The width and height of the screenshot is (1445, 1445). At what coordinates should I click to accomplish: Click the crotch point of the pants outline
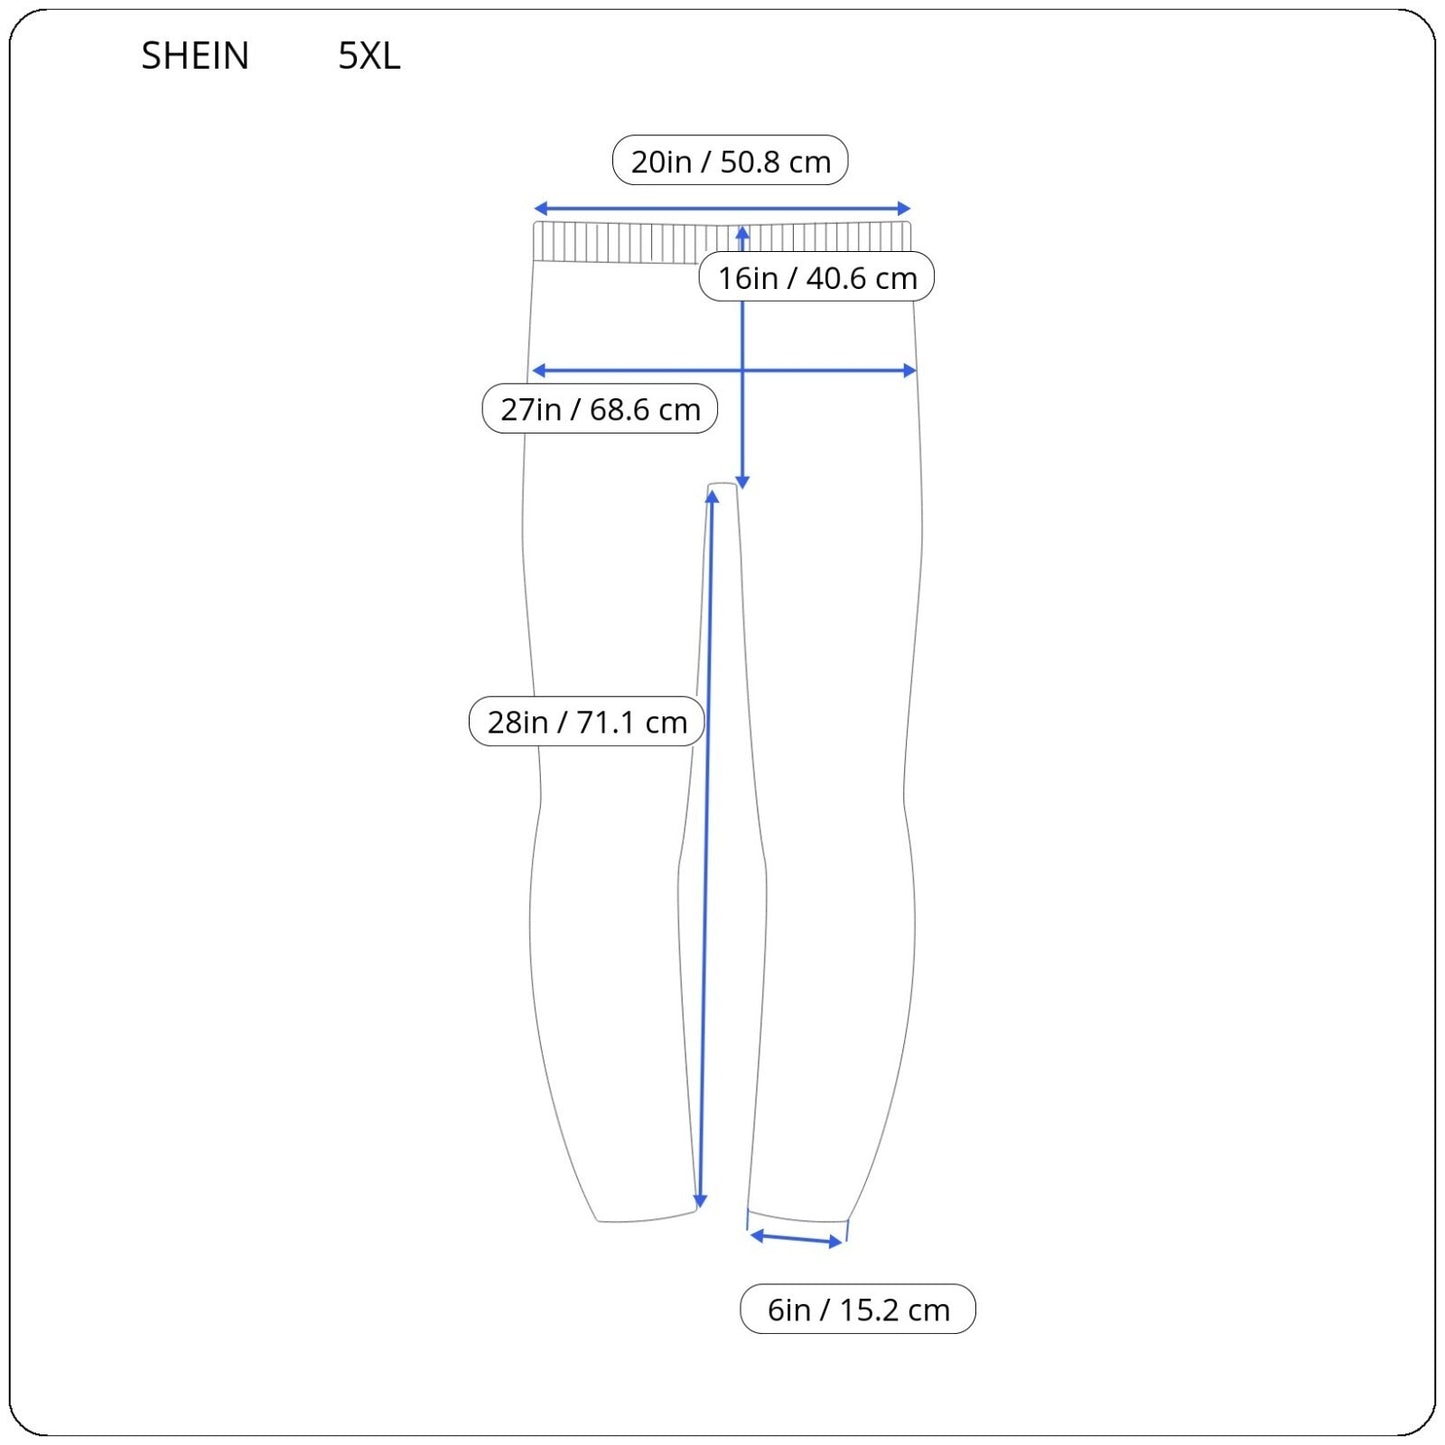click(x=723, y=487)
